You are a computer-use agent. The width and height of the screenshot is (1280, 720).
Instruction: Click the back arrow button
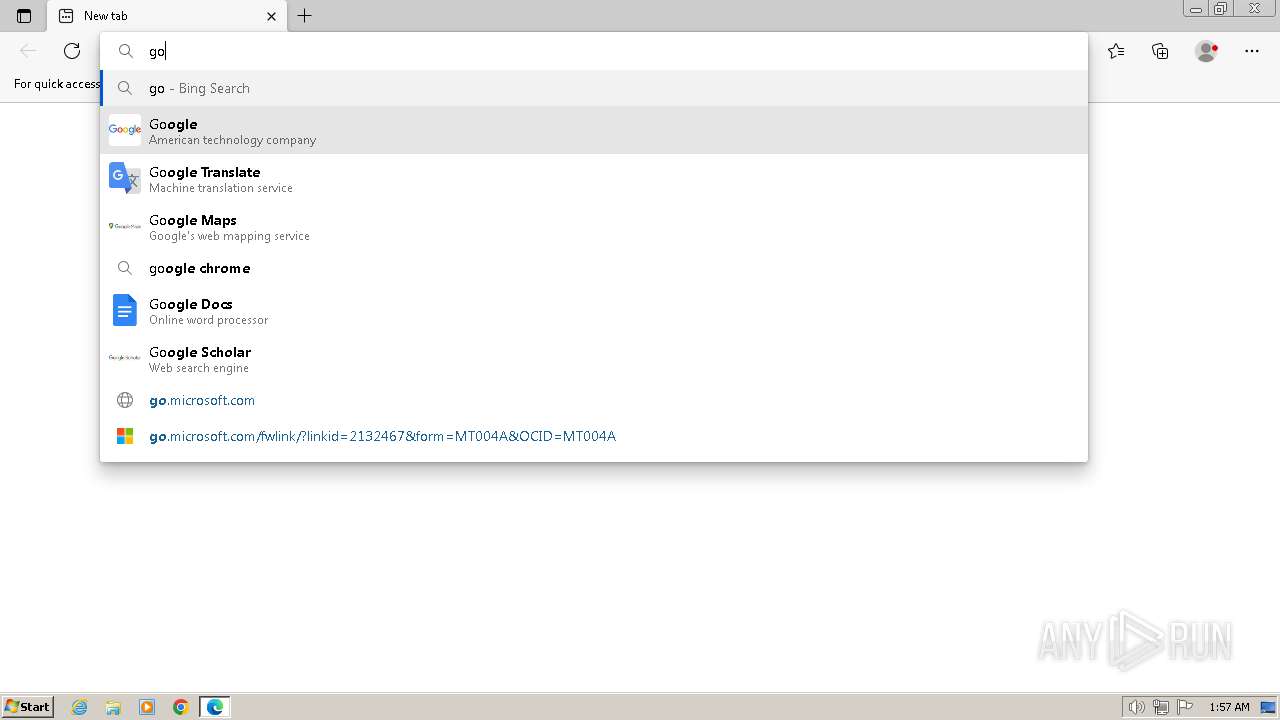pos(28,51)
